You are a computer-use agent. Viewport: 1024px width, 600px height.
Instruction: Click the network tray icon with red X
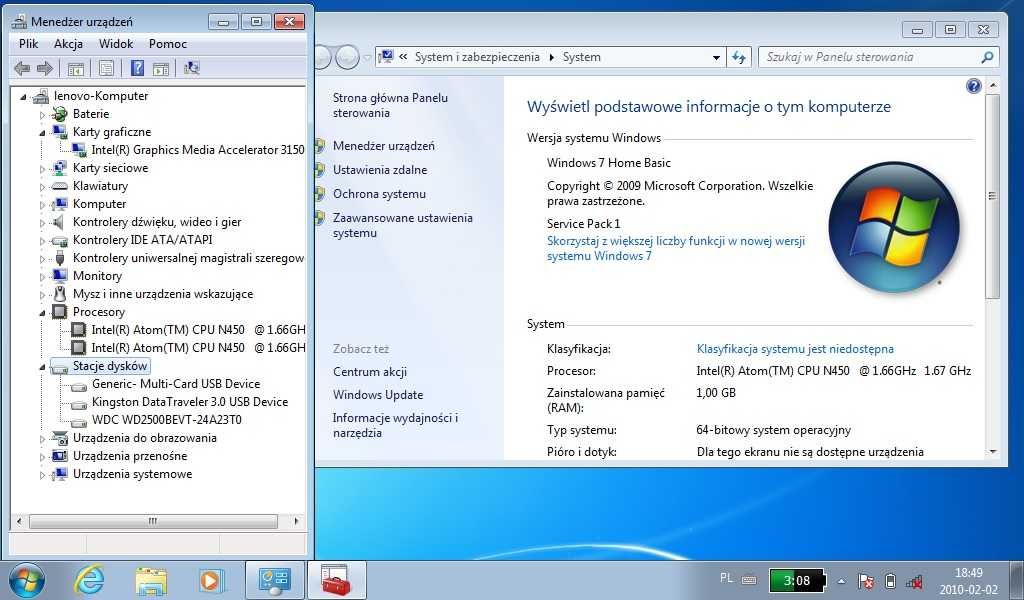tap(914, 580)
